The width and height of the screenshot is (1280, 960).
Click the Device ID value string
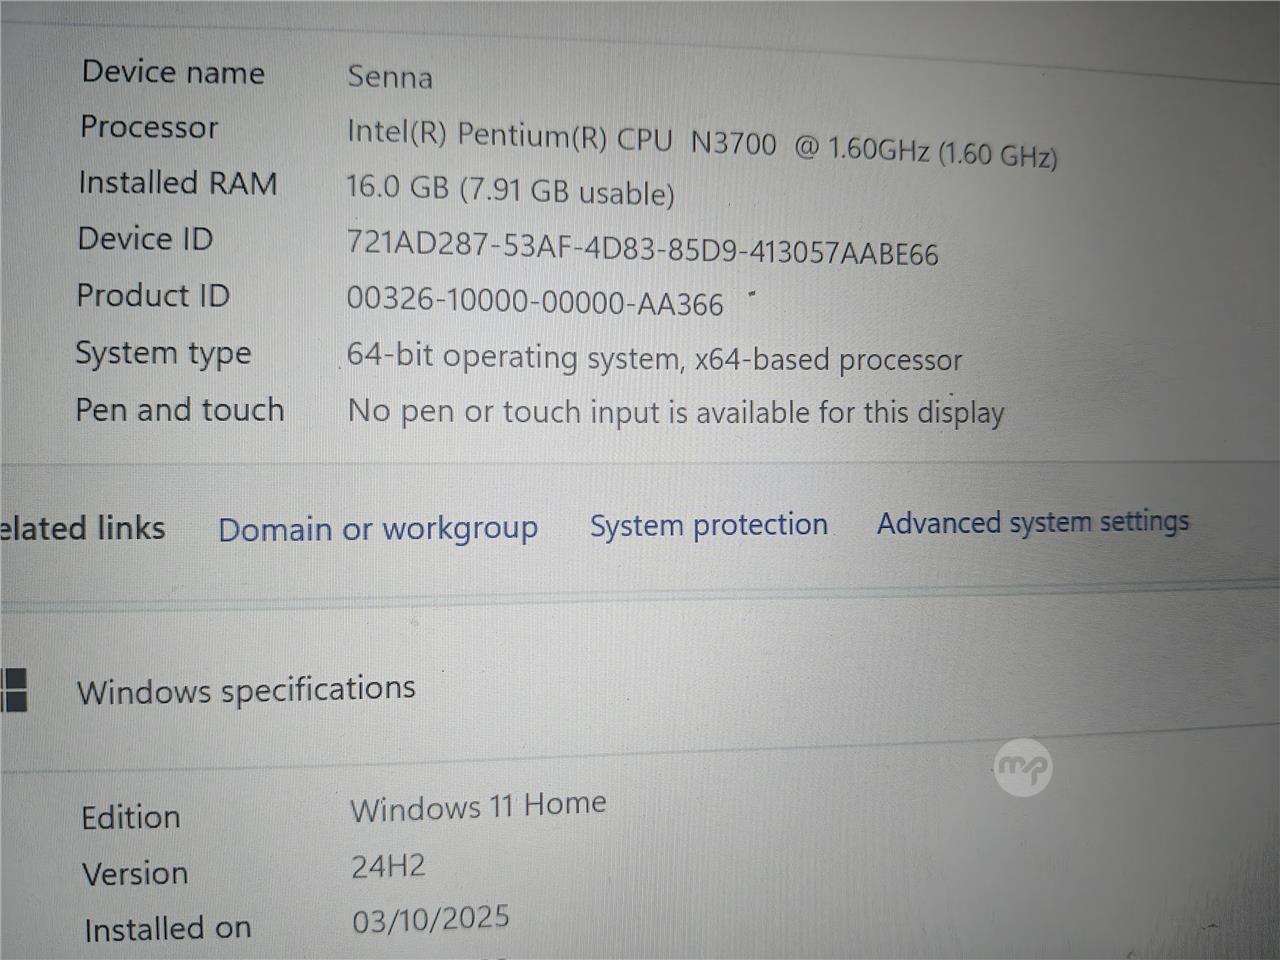pyautogui.click(x=642, y=247)
